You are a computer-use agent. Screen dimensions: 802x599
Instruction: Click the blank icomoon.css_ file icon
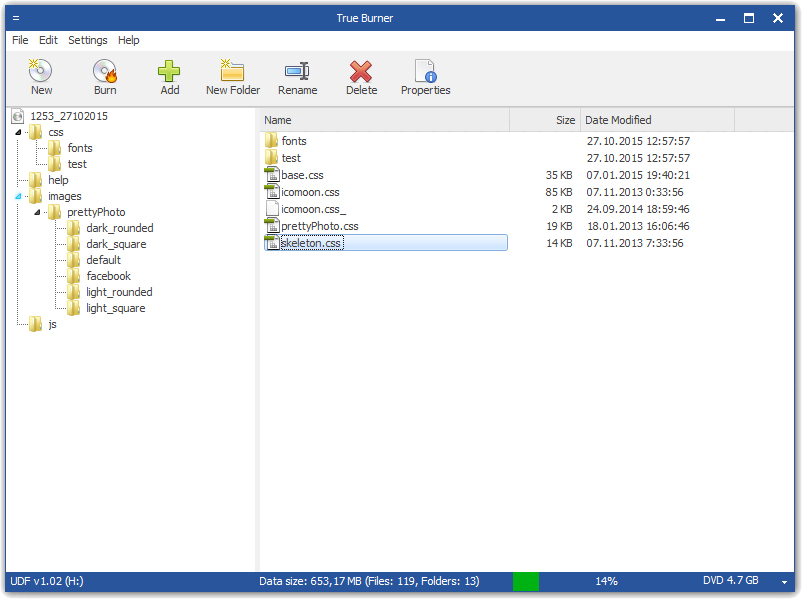pyautogui.click(x=273, y=209)
